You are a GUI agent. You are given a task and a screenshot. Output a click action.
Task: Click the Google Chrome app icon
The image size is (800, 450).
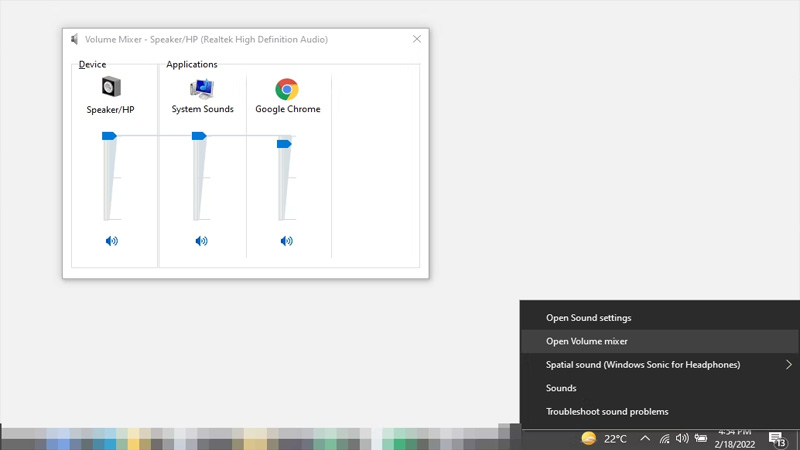(287, 89)
